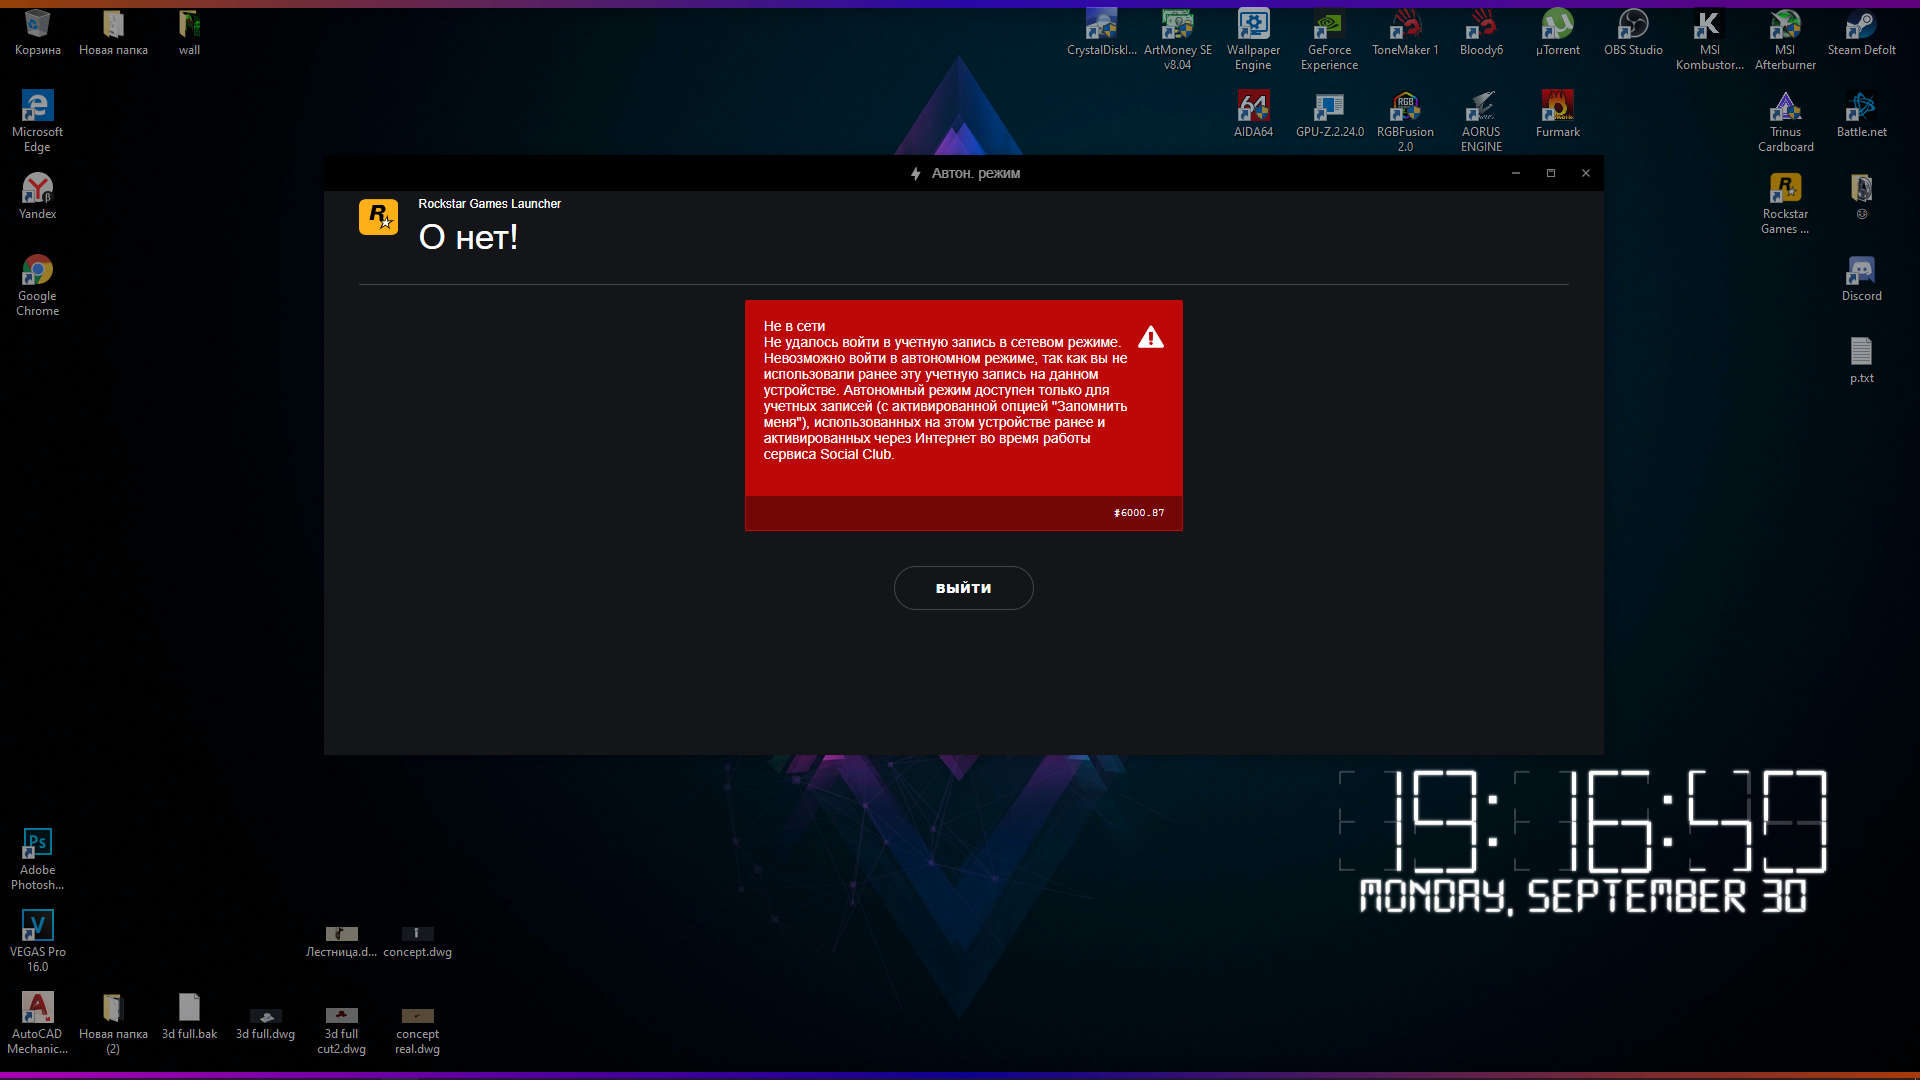This screenshot has width=1920, height=1080.
Task: Select the desktop icon labeled with ☺
Action: click(x=1861, y=196)
